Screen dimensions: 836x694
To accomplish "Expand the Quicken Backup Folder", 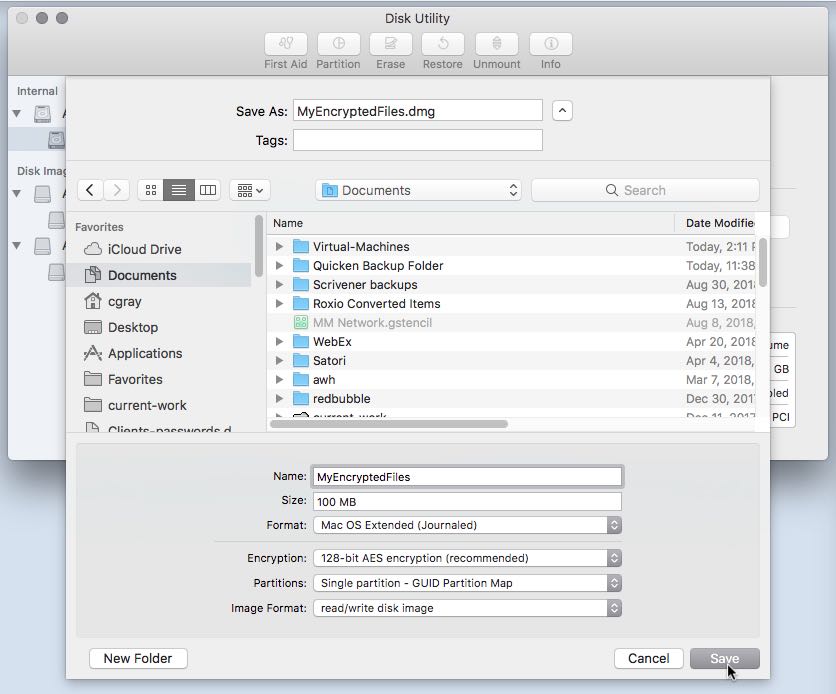I will click(279, 265).
